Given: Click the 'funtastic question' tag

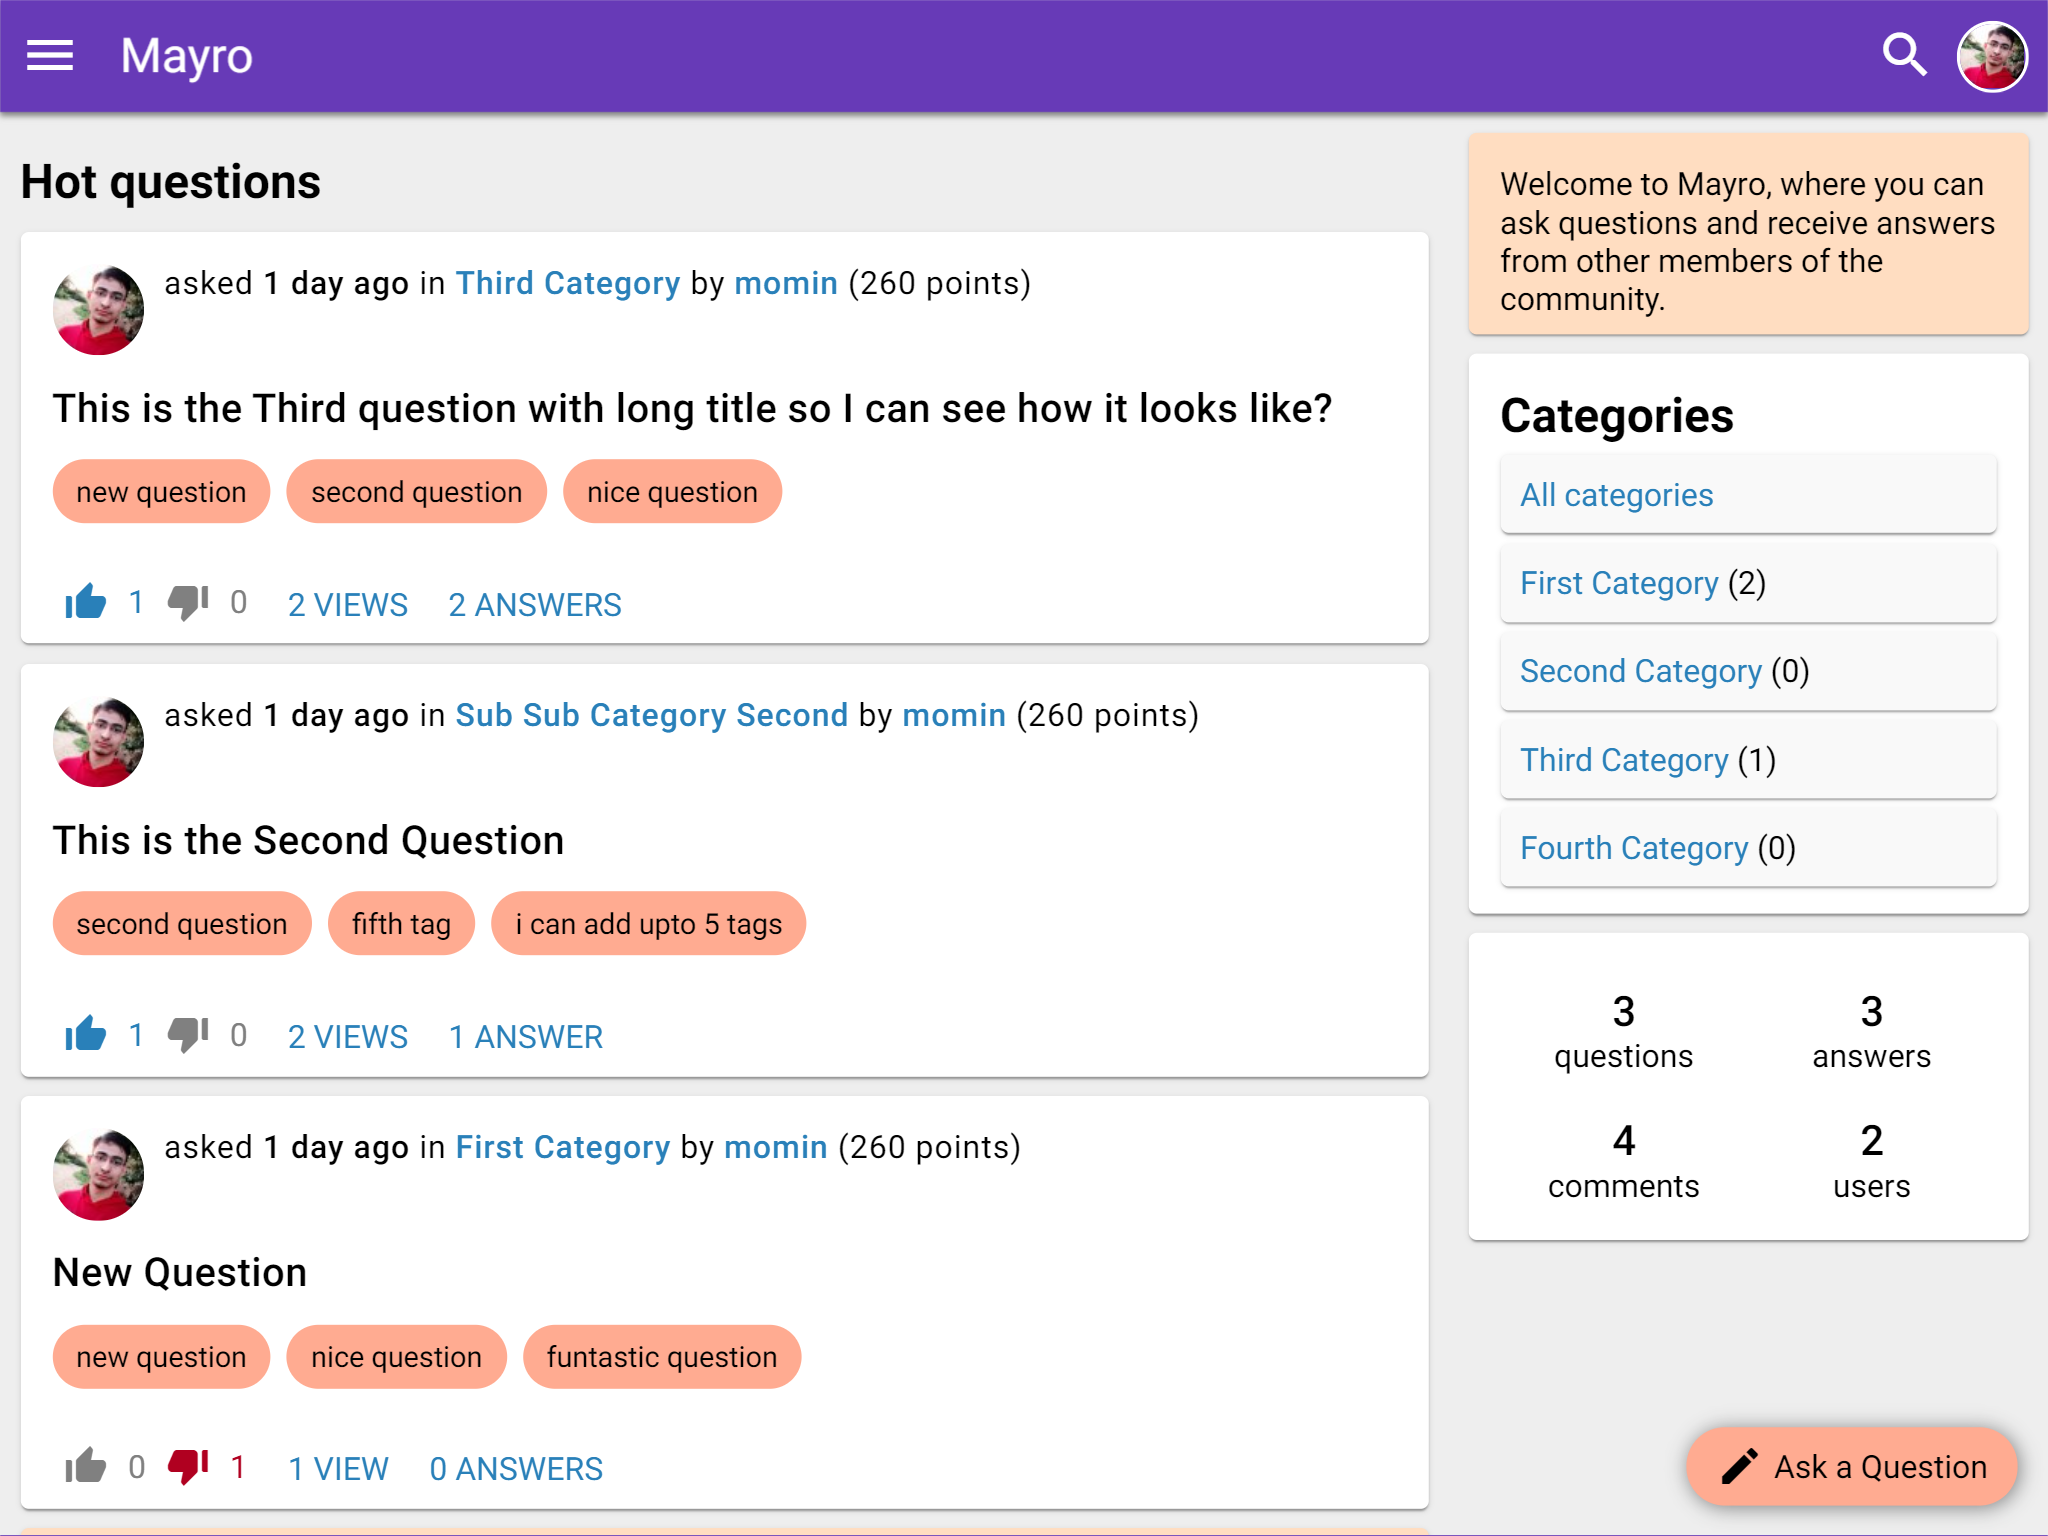Looking at the screenshot, I should pos(661,1357).
